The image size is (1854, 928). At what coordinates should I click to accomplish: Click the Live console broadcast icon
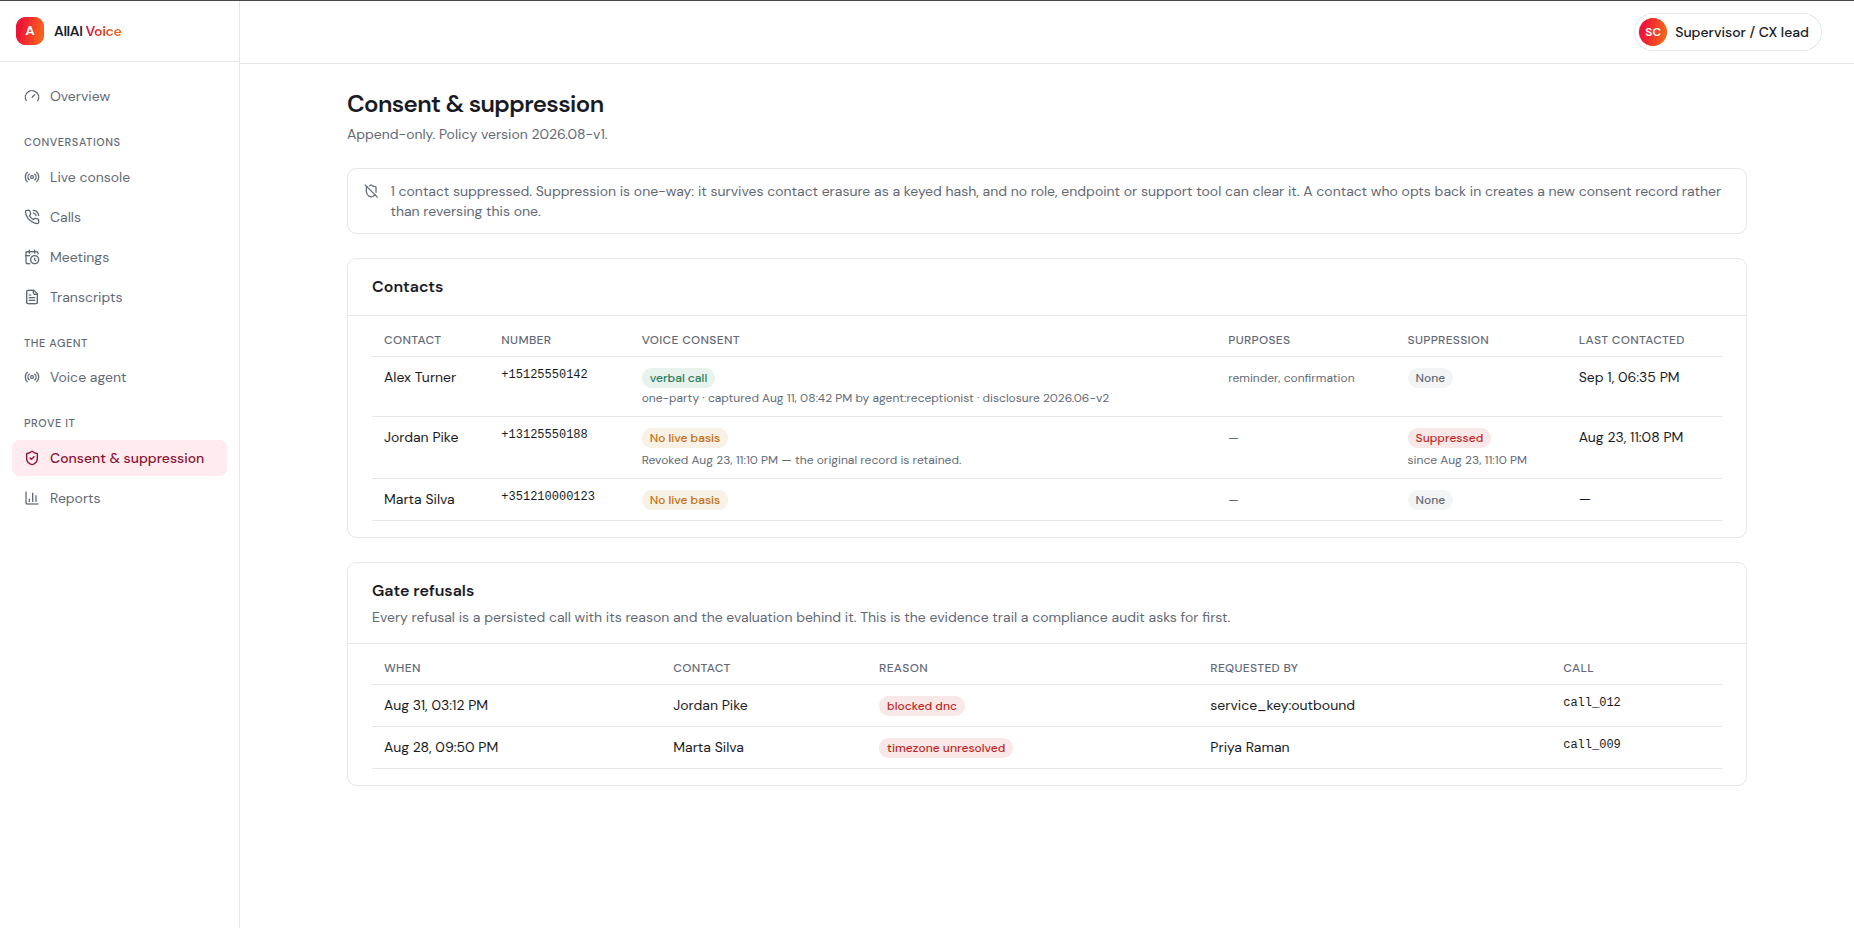point(32,177)
